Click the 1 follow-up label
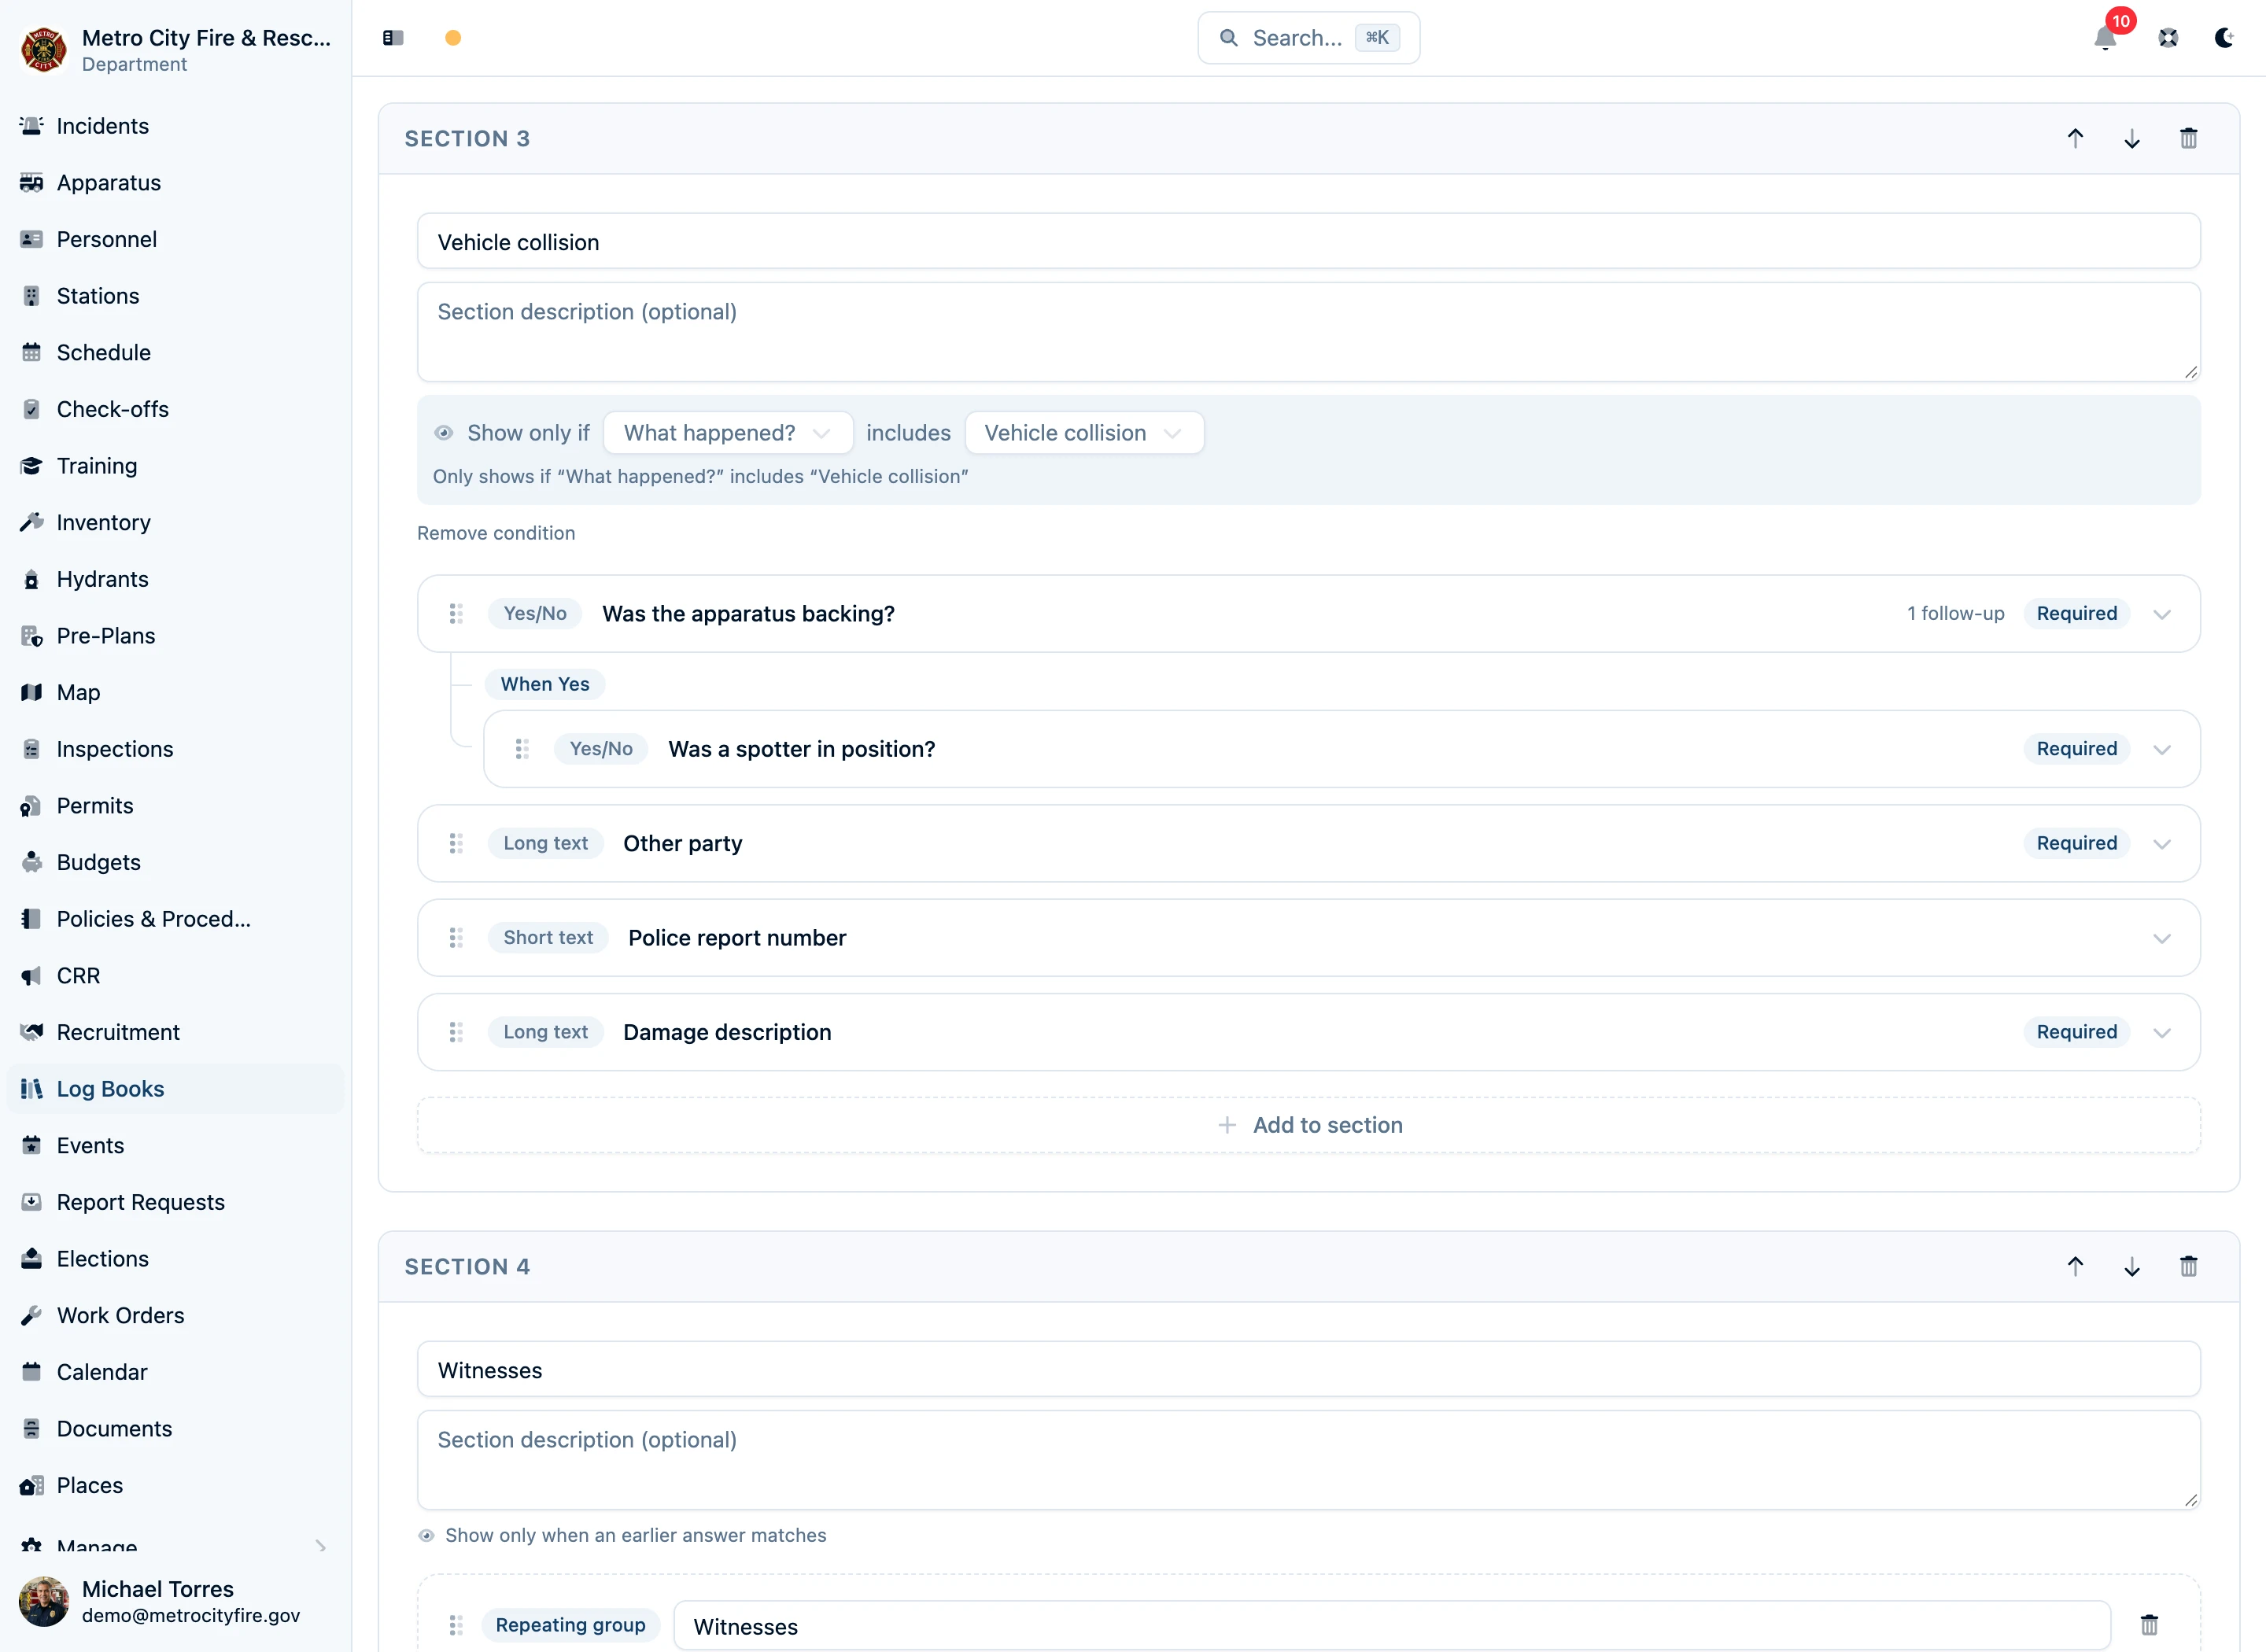2266x1652 pixels. coord(1955,613)
